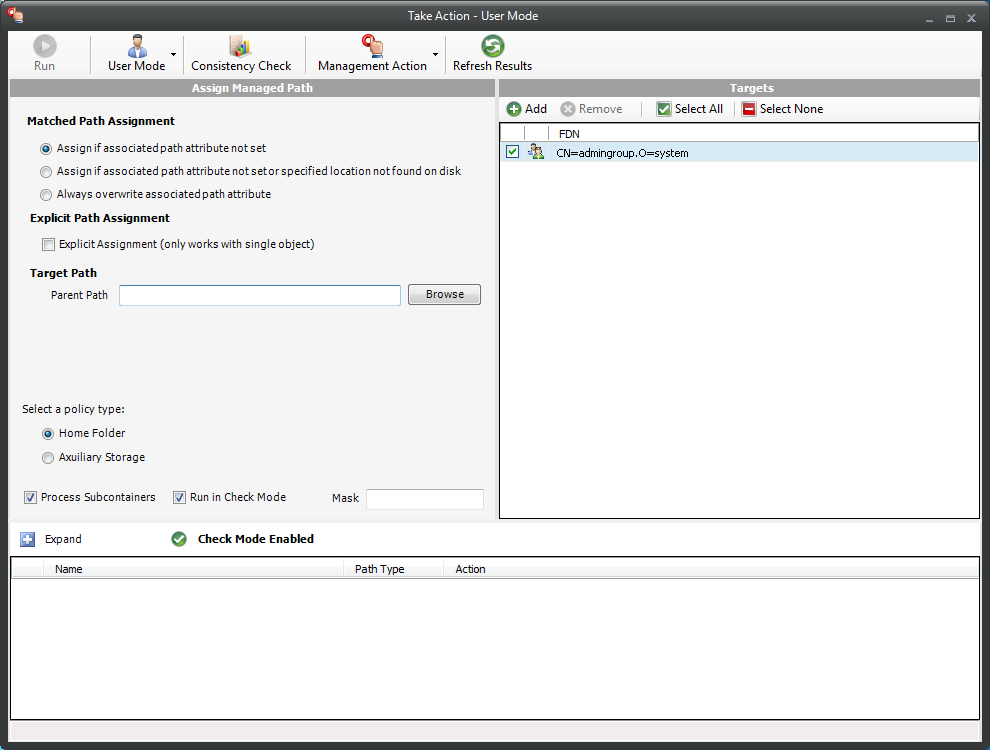Screen dimensions: 994x754
Task: Toggle Run in Check Mode checkbox
Action: [179, 498]
